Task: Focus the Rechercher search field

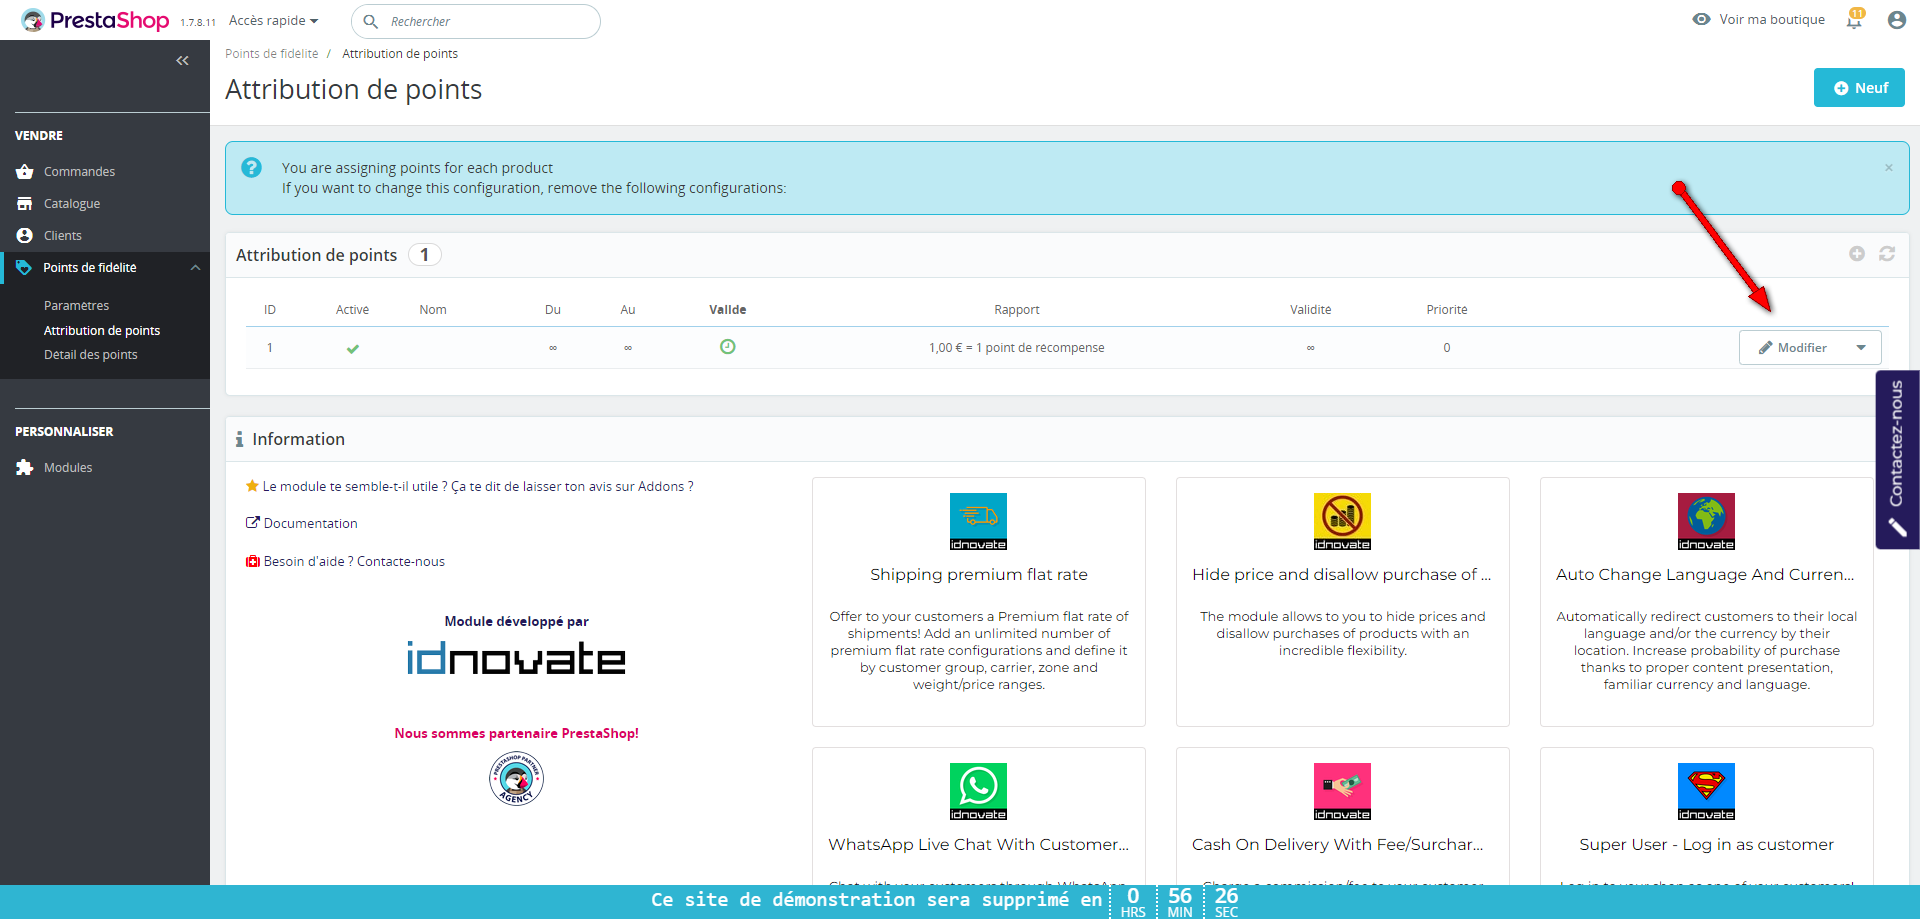Action: click(x=476, y=21)
